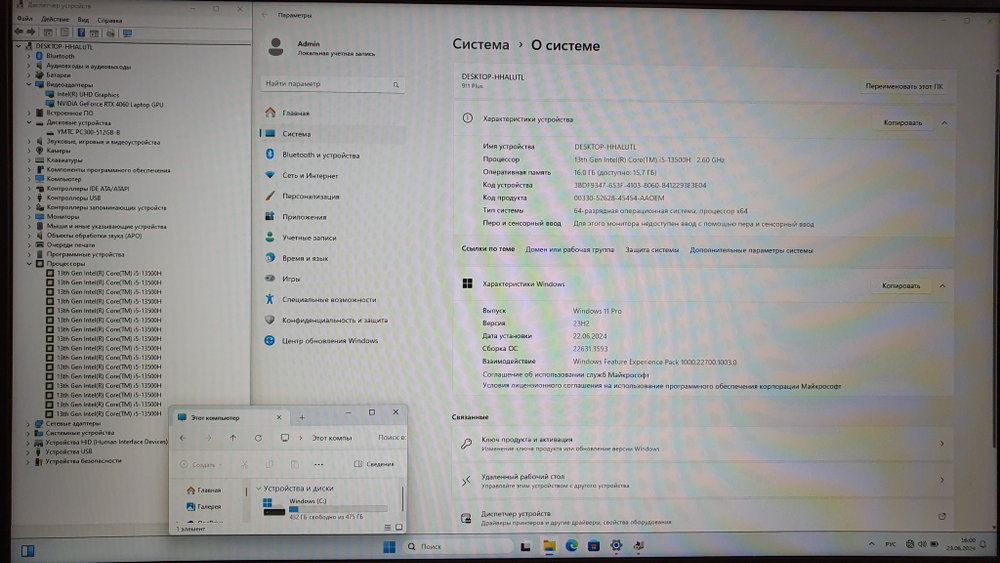Open the widgets icon at taskbar left corner

coord(27,550)
